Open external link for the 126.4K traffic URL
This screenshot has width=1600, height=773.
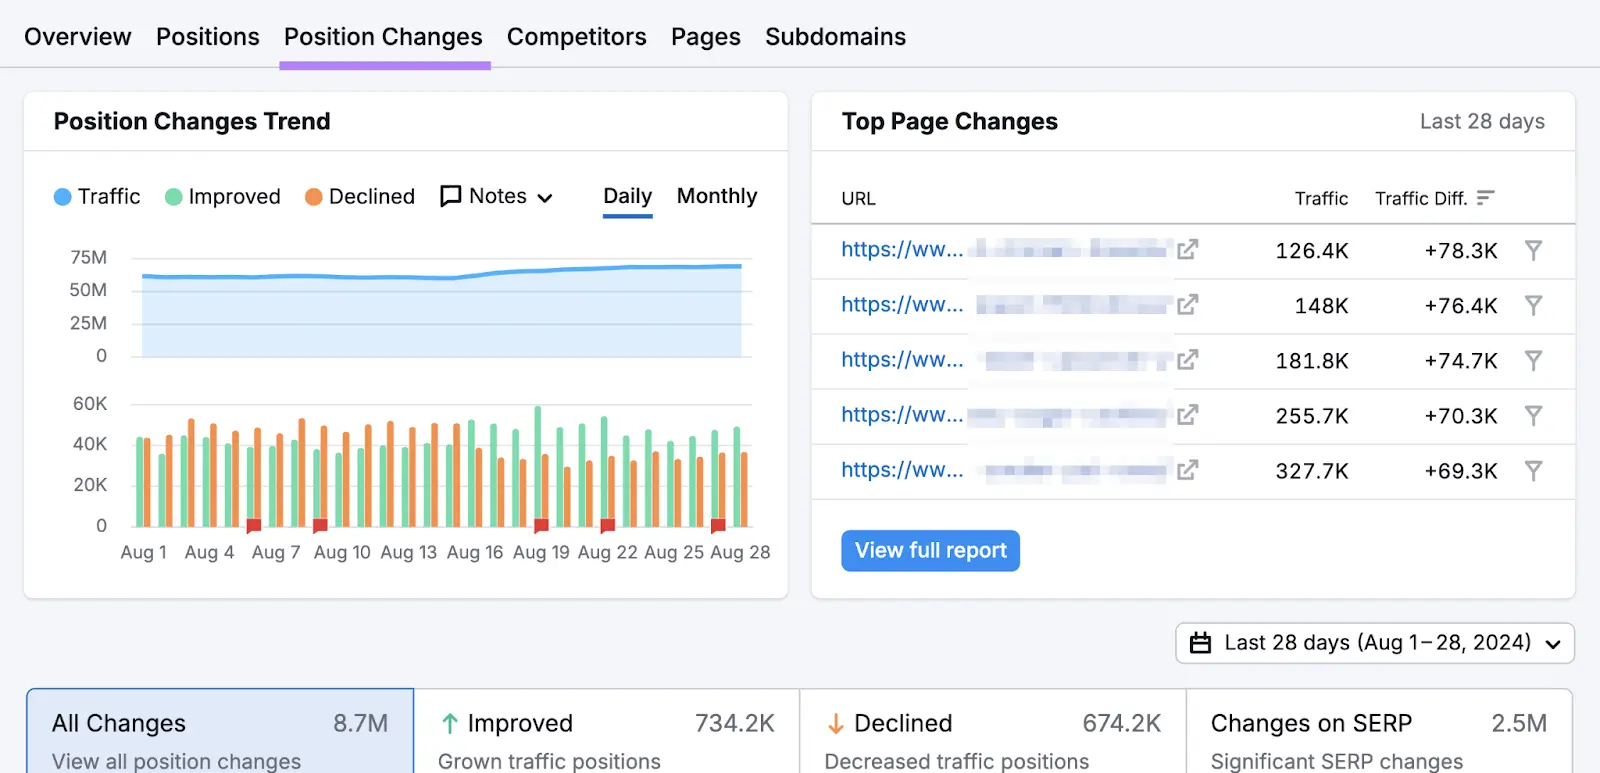coord(1187,250)
